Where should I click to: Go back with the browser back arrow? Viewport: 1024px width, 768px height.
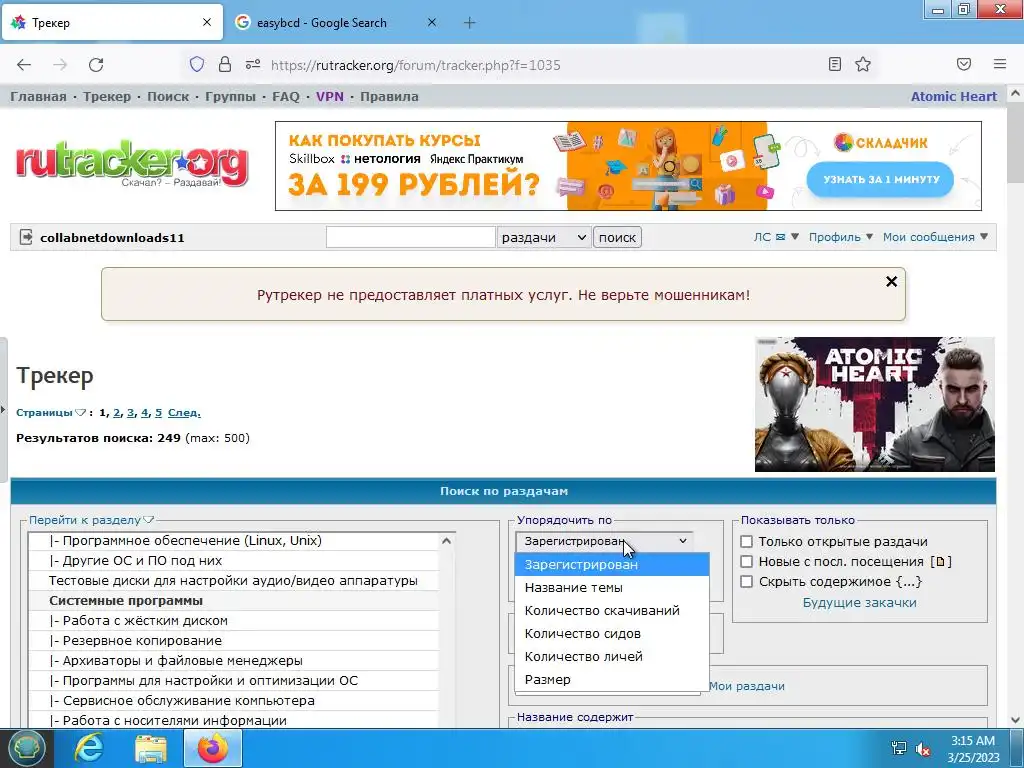pos(24,65)
